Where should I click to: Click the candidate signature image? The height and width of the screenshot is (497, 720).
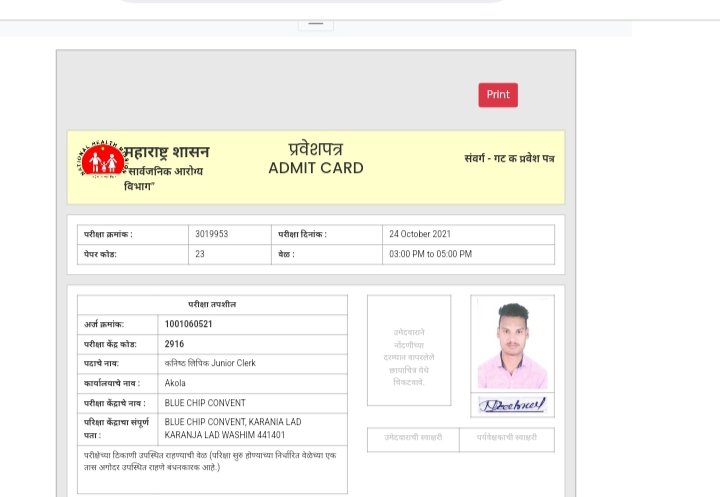coord(512,405)
